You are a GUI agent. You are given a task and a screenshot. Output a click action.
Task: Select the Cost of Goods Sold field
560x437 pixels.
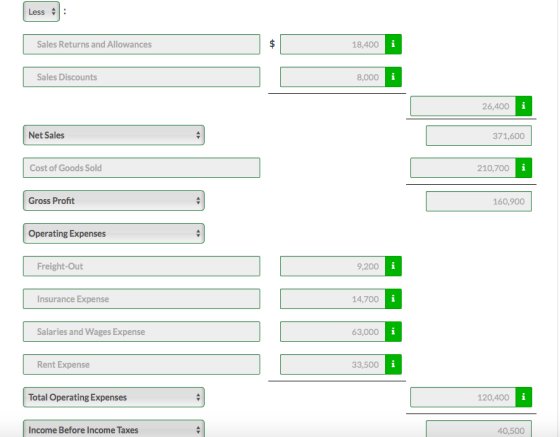pyautogui.click(x=141, y=168)
